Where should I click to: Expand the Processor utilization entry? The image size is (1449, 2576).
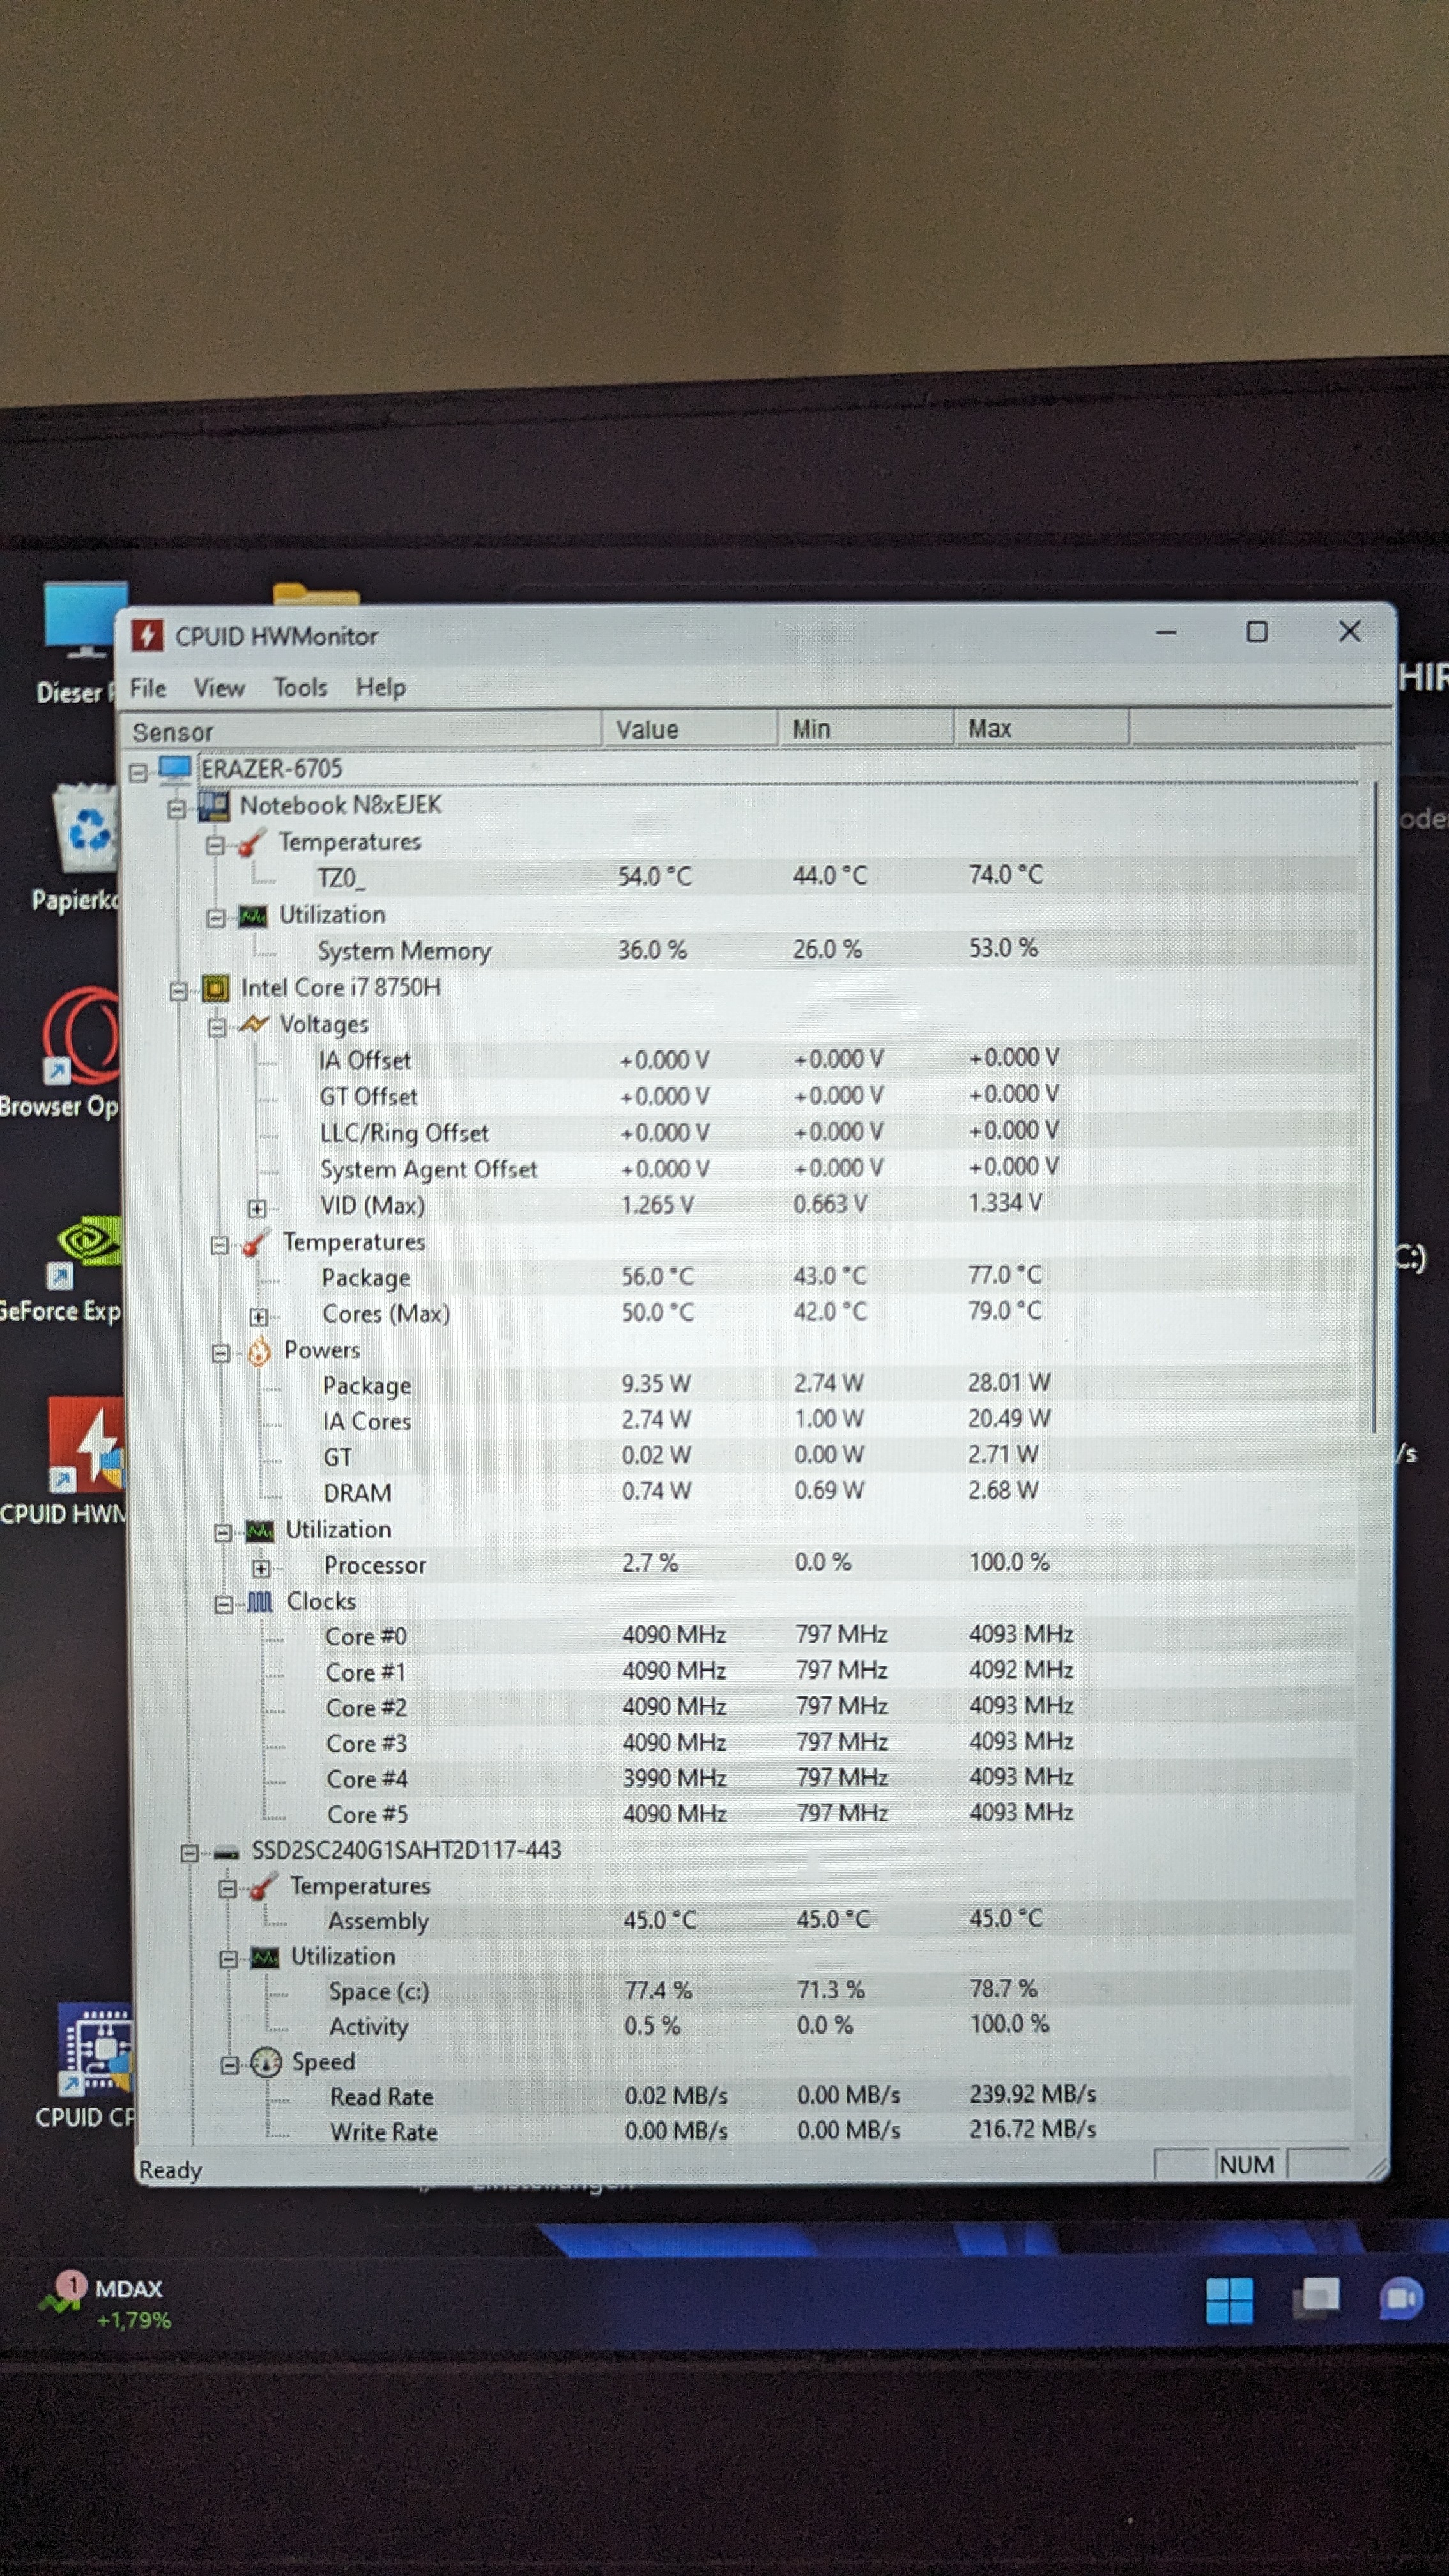tap(261, 1568)
